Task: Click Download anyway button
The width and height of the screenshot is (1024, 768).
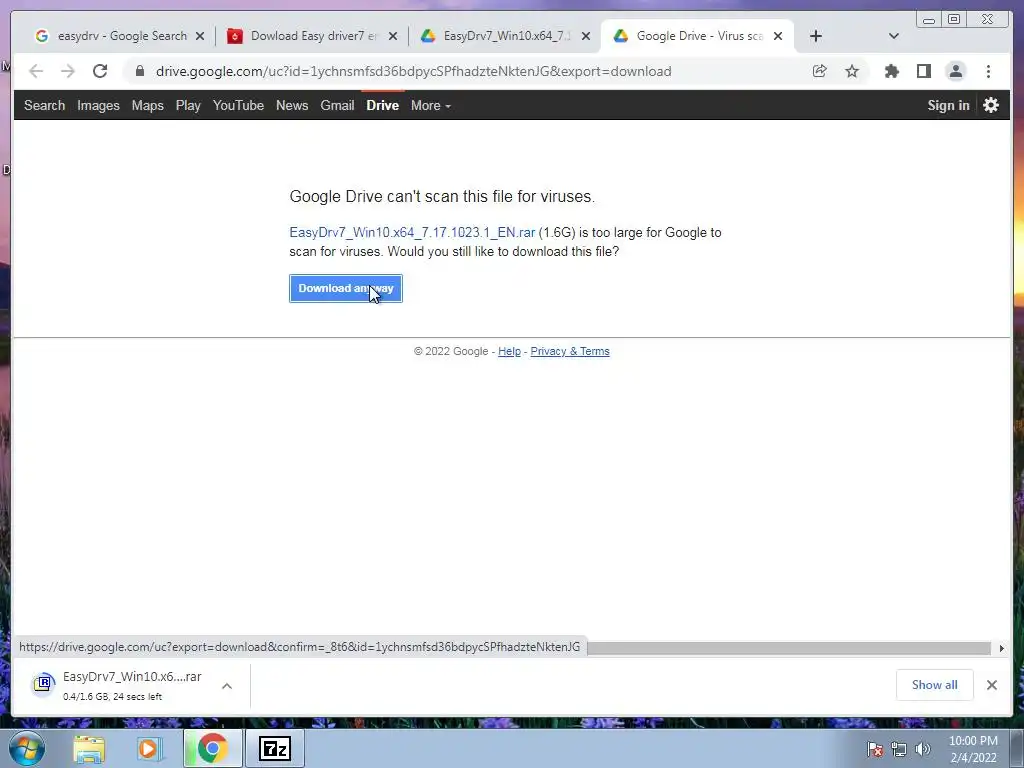Action: 346,289
